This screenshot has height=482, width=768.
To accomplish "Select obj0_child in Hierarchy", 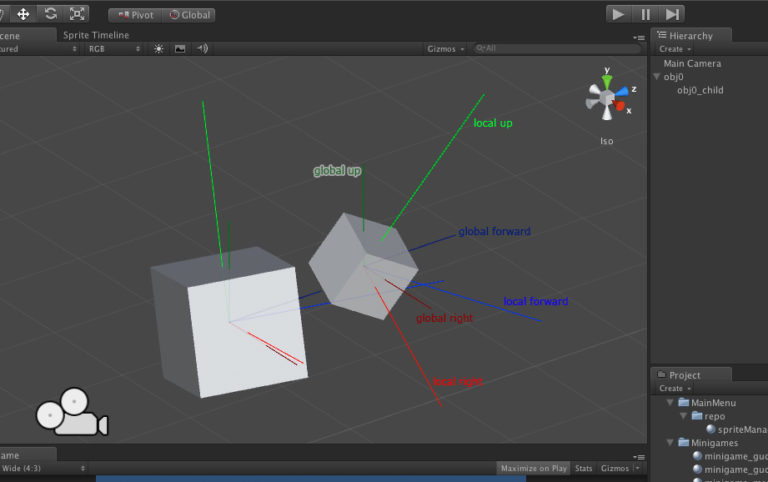I will pyautogui.click(x=700, y=90).
